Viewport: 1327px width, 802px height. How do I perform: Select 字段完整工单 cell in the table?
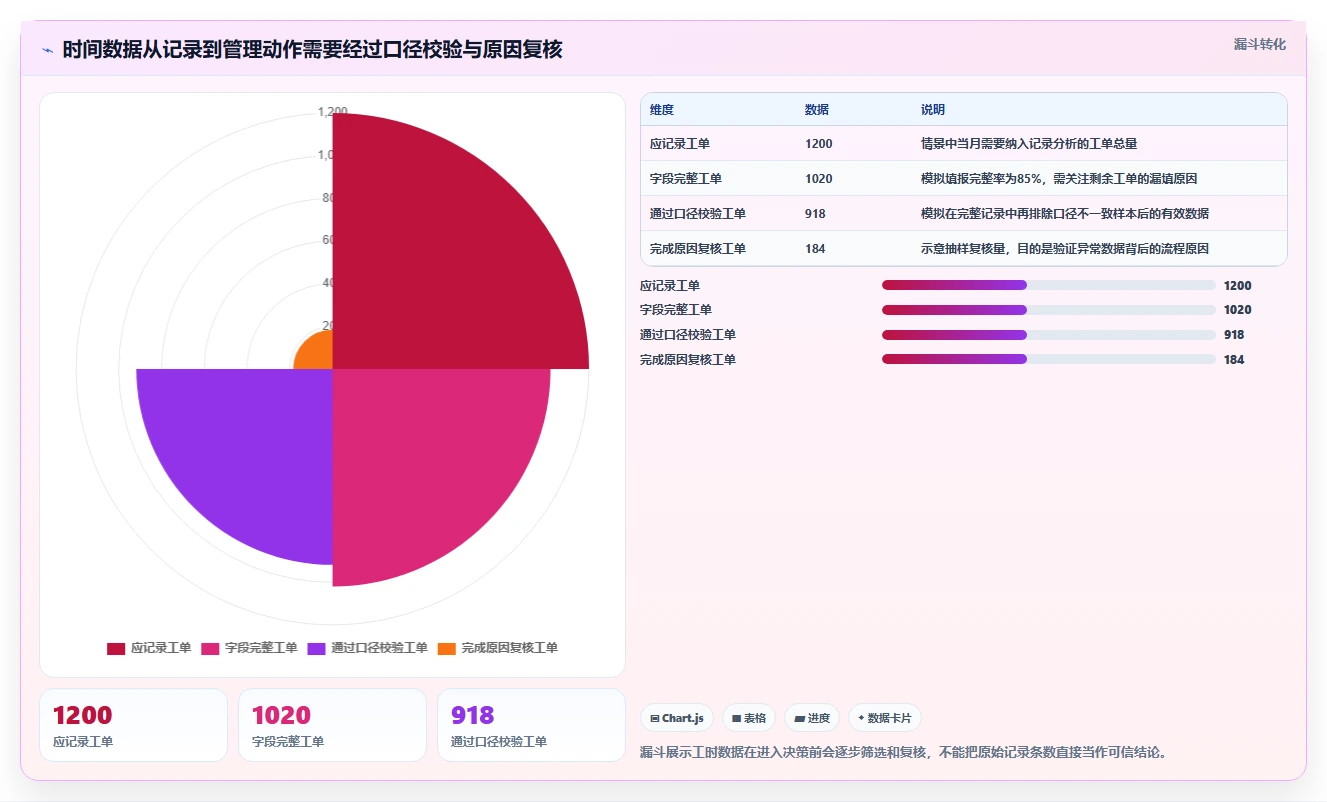coord(686,179)
